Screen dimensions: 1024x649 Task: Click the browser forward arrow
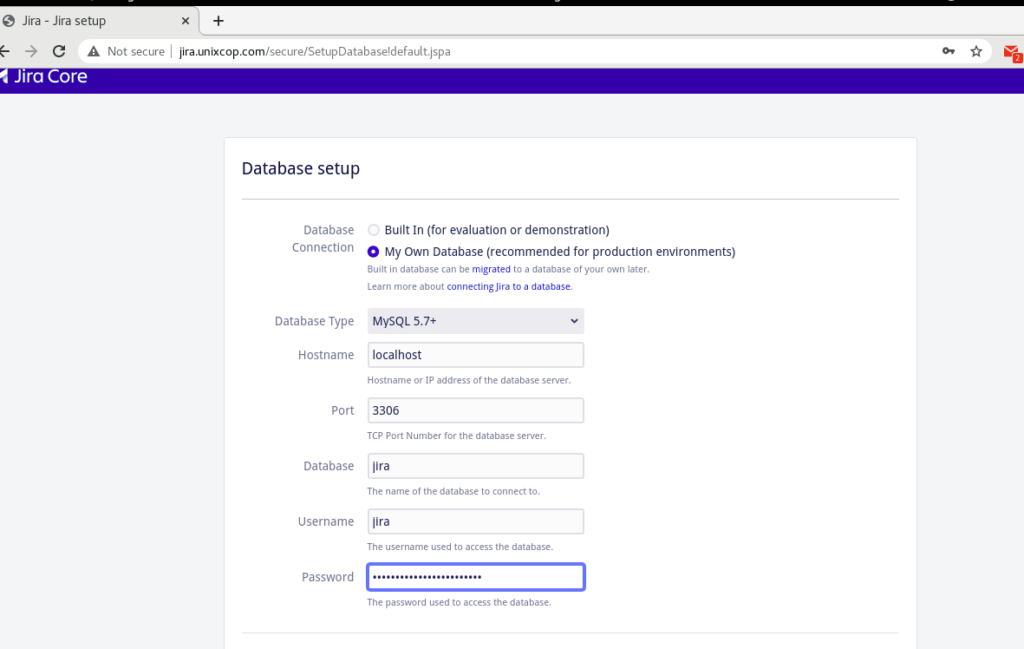click(31, 51)
